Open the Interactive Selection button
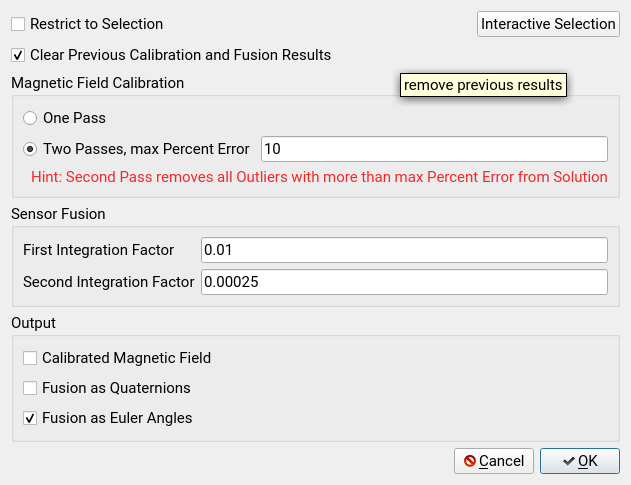Image resolution: width=631 pixels, height=485 pixels. [548, 24]
